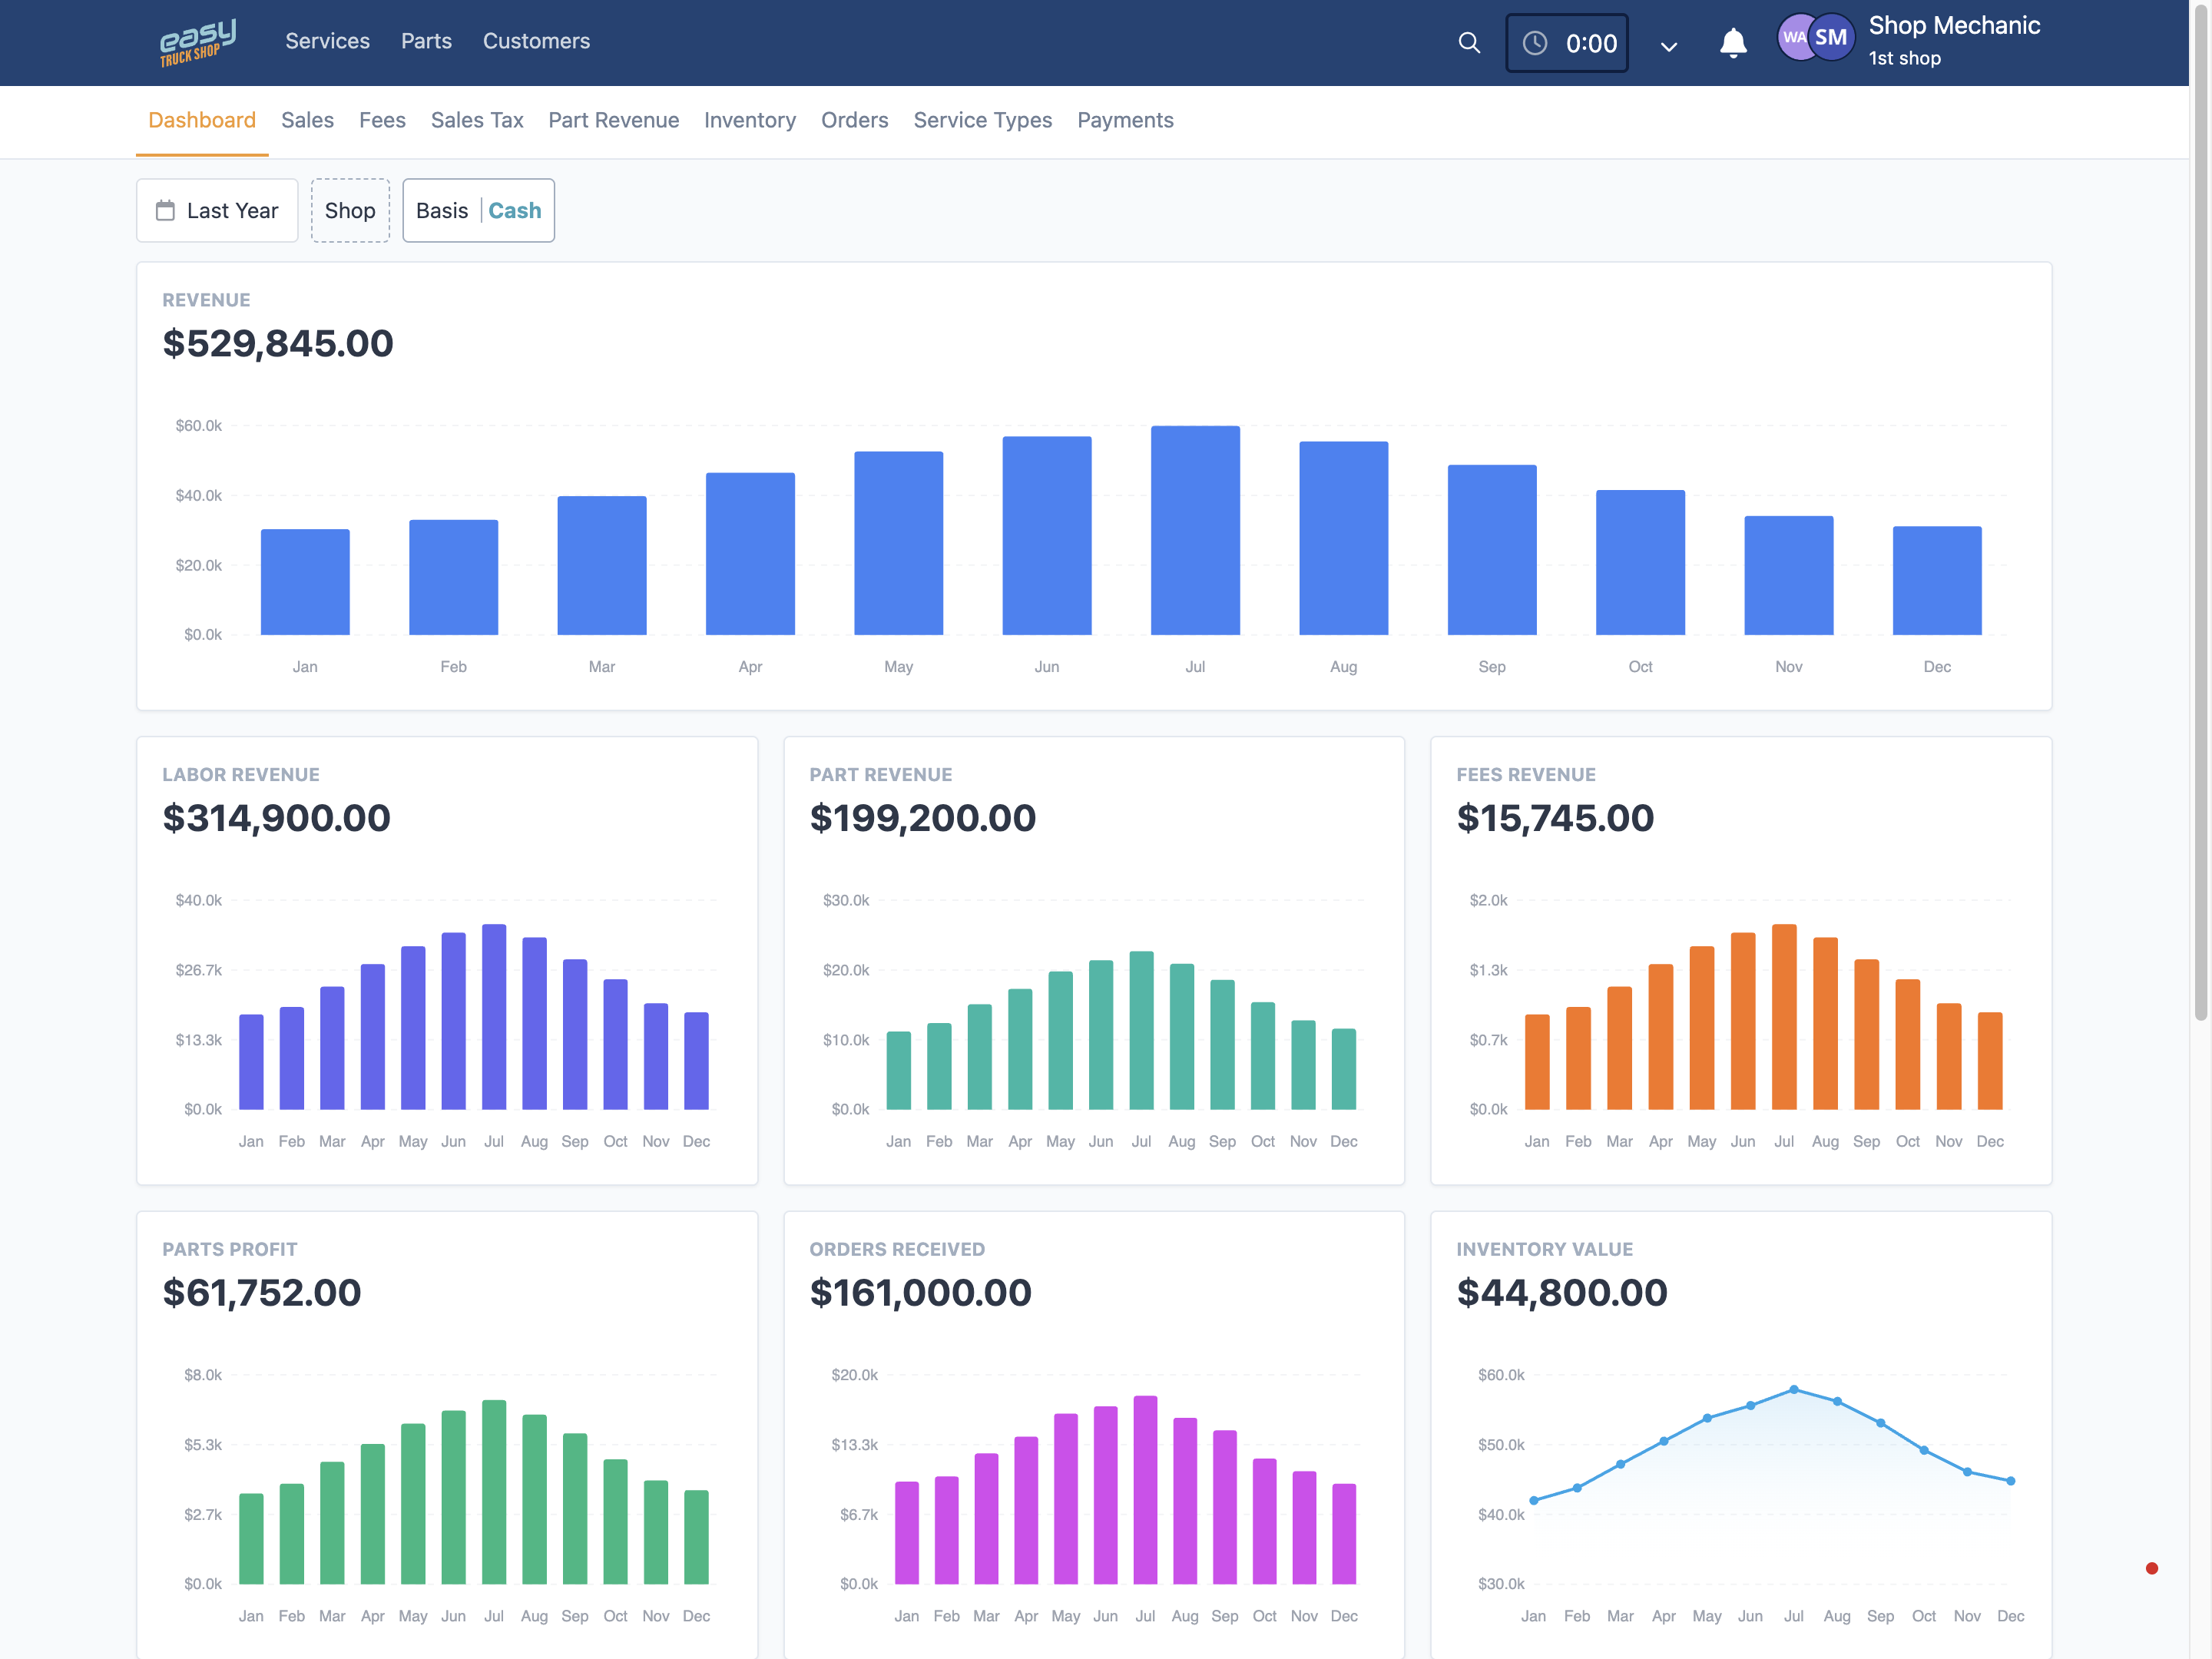Go to the Sales Tax tab
The width and height of the screenshot is (2212, 1659).
pyautogui.click(x=477, y=120)
